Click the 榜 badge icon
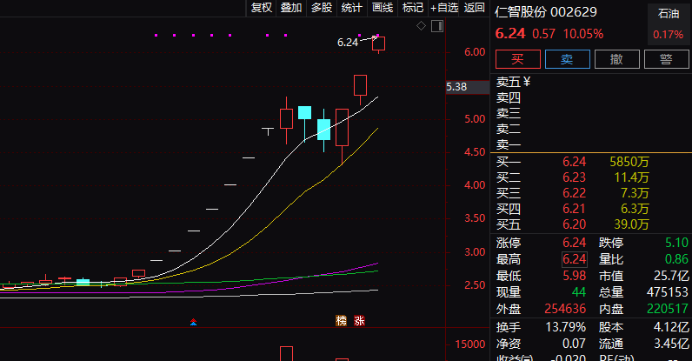Image resolution: width=693 pixels, height=361 pixels. 341,321
